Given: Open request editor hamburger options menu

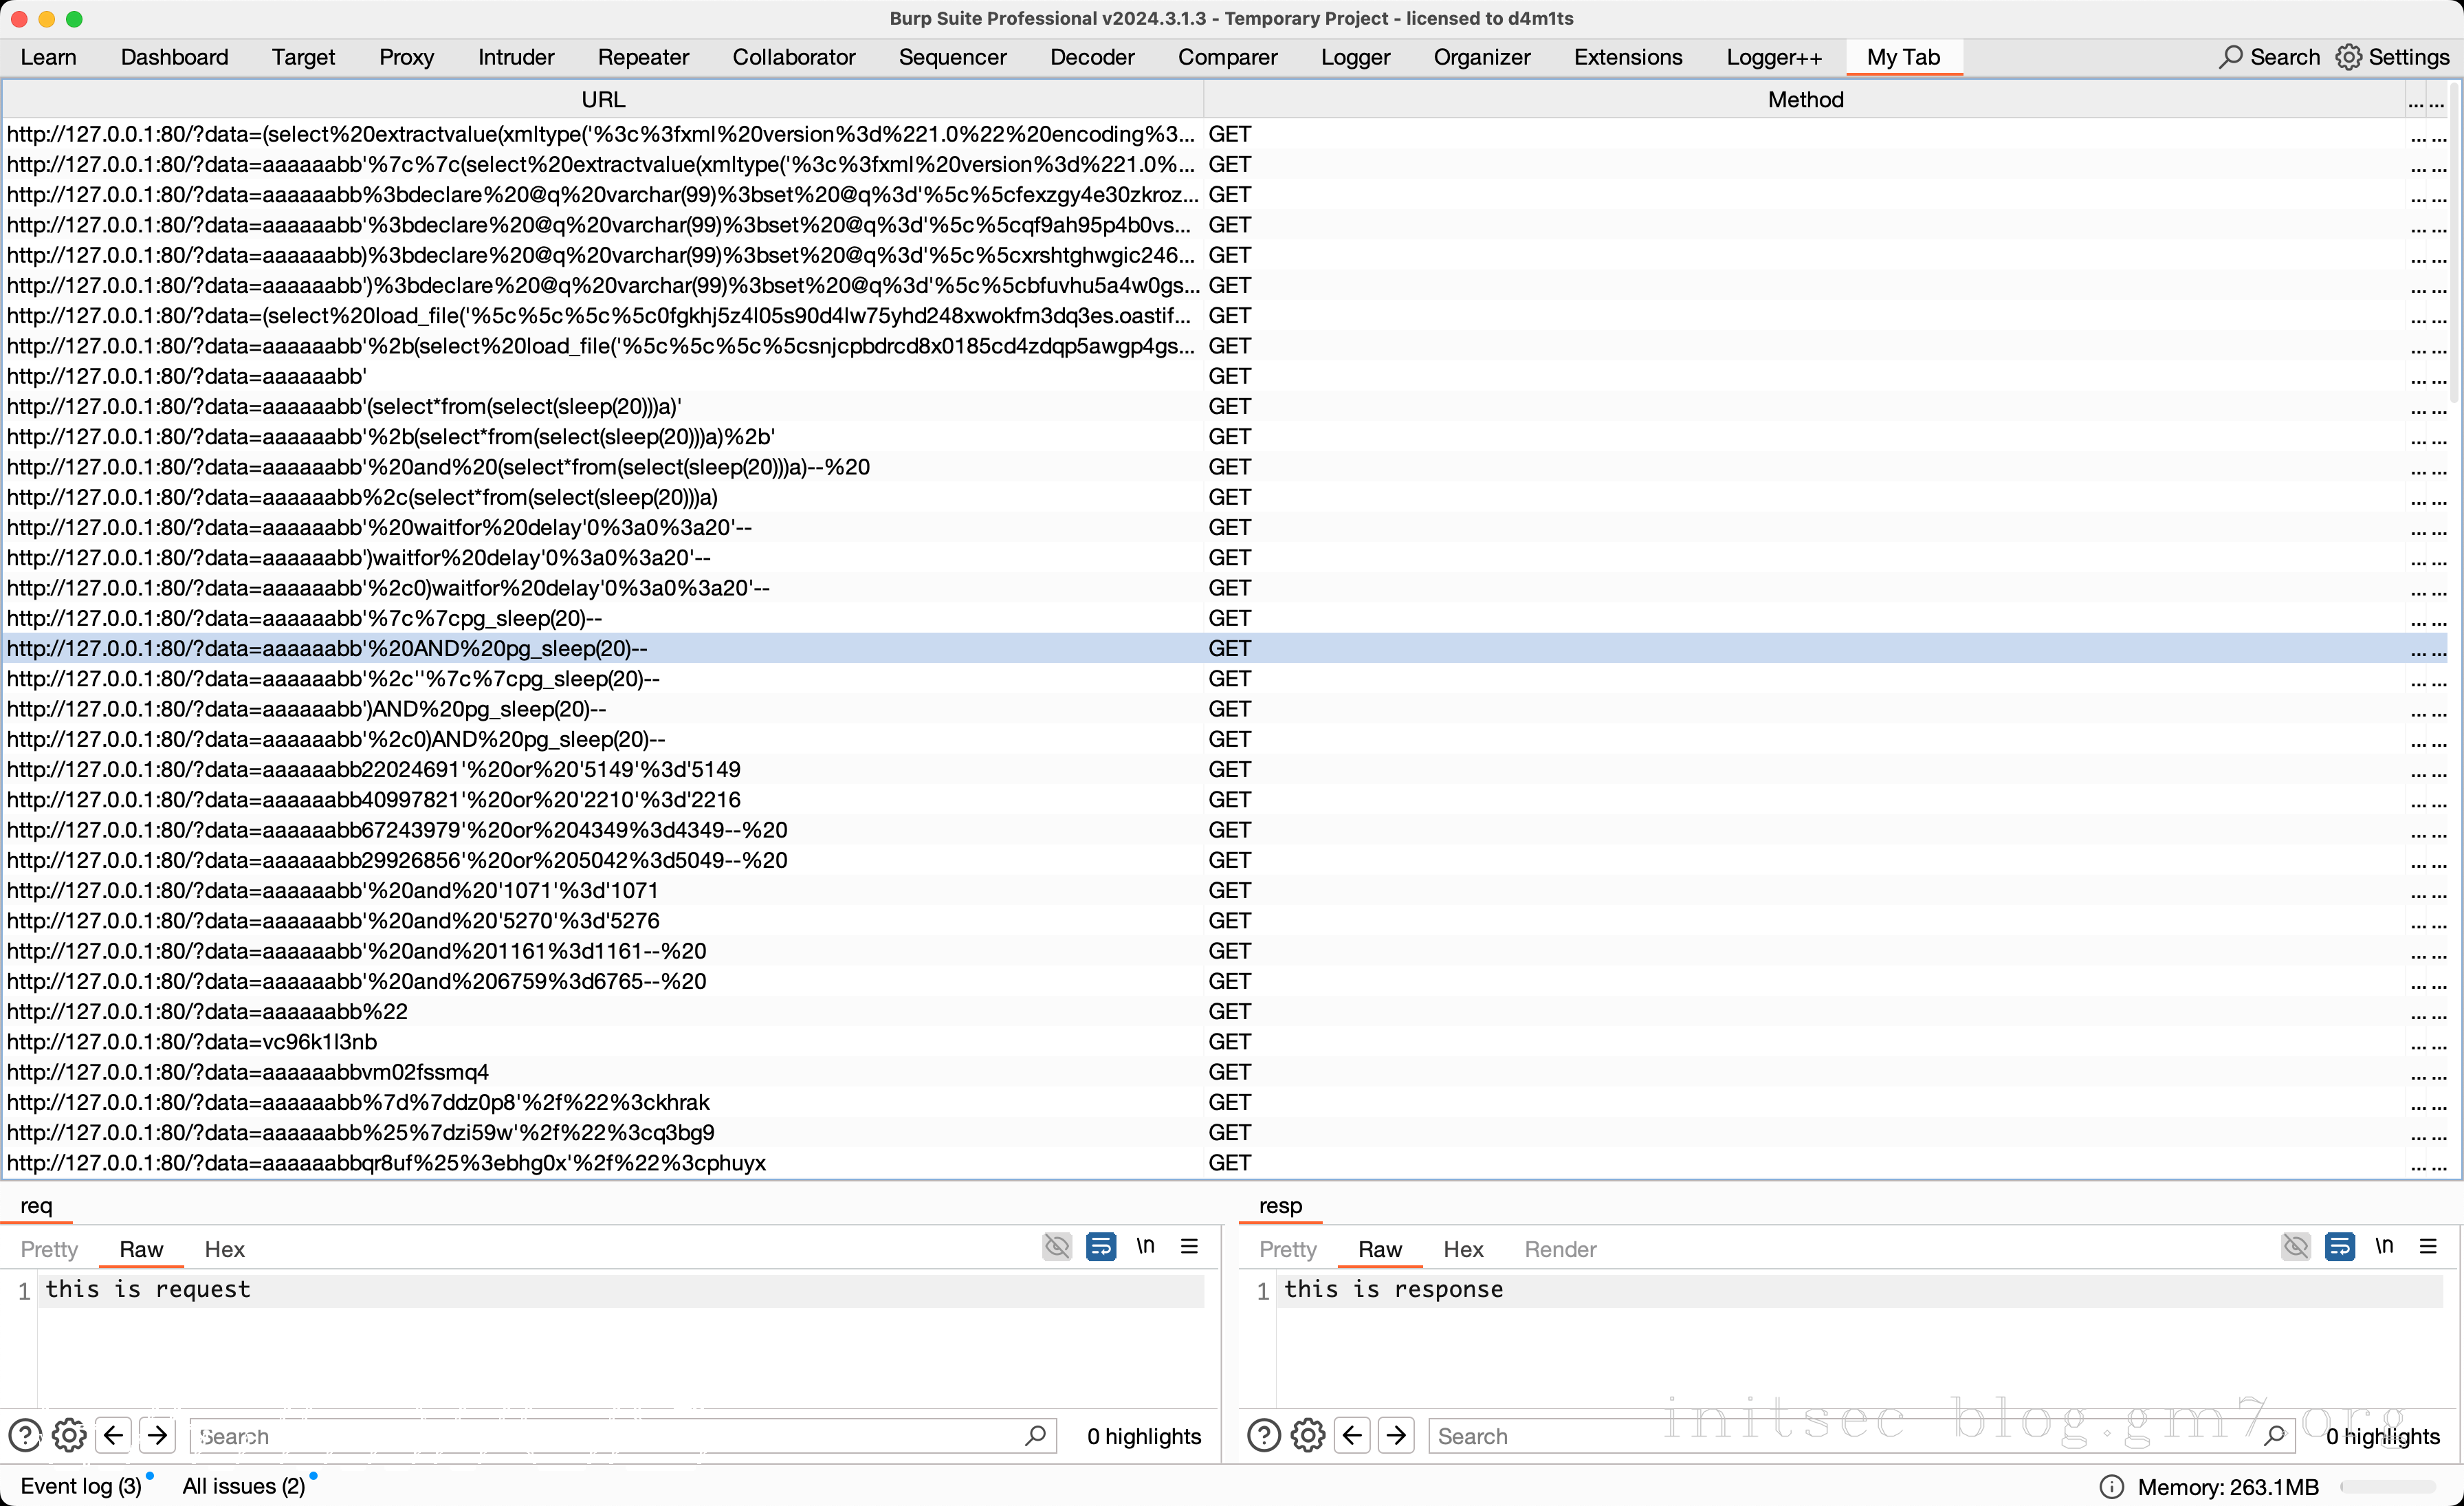Looking at the screenshot, I should pos(1189,1247).
